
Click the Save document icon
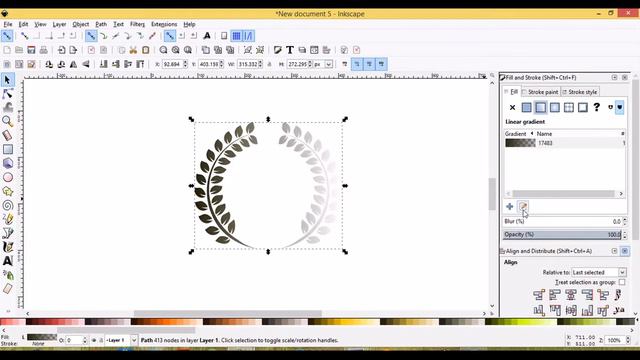tap(31, 50)
